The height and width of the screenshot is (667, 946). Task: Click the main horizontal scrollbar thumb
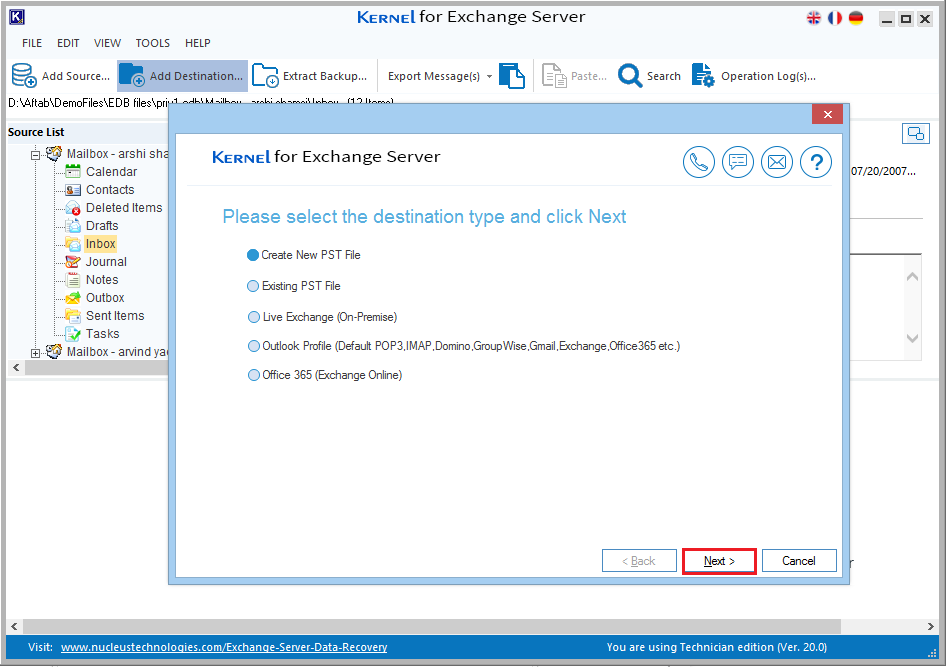432,627
